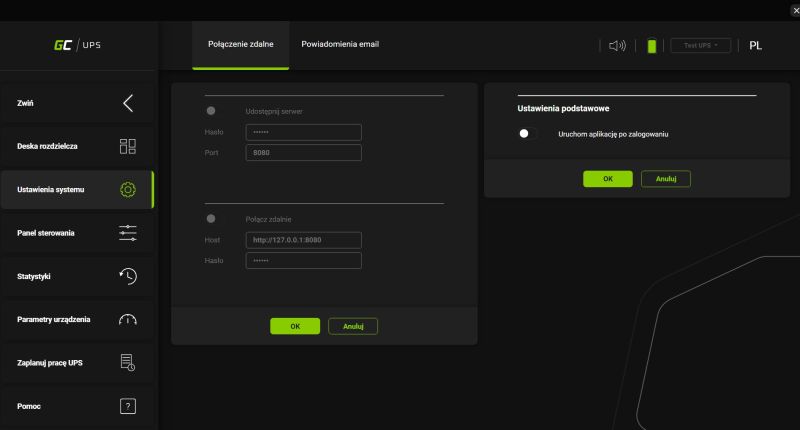800x430 pixels.
Task: Click the server Hasło password field
Action: (x=304, y=132)
